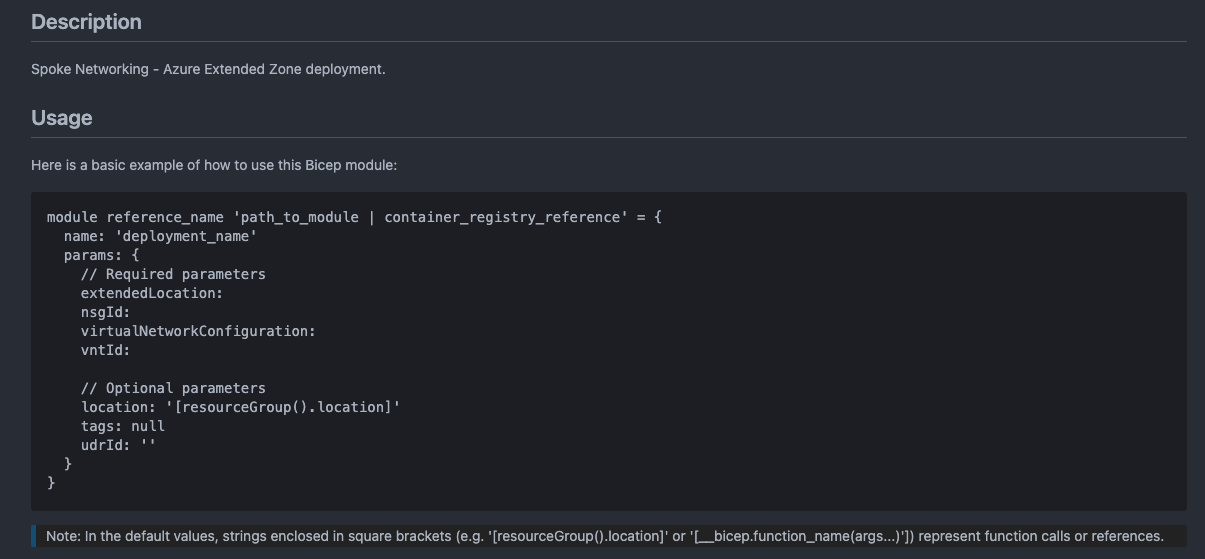Click the vntId parameter line
The height and width of the screenshot is (559, 1205).
pyautogui.click(x=105, y=350)
